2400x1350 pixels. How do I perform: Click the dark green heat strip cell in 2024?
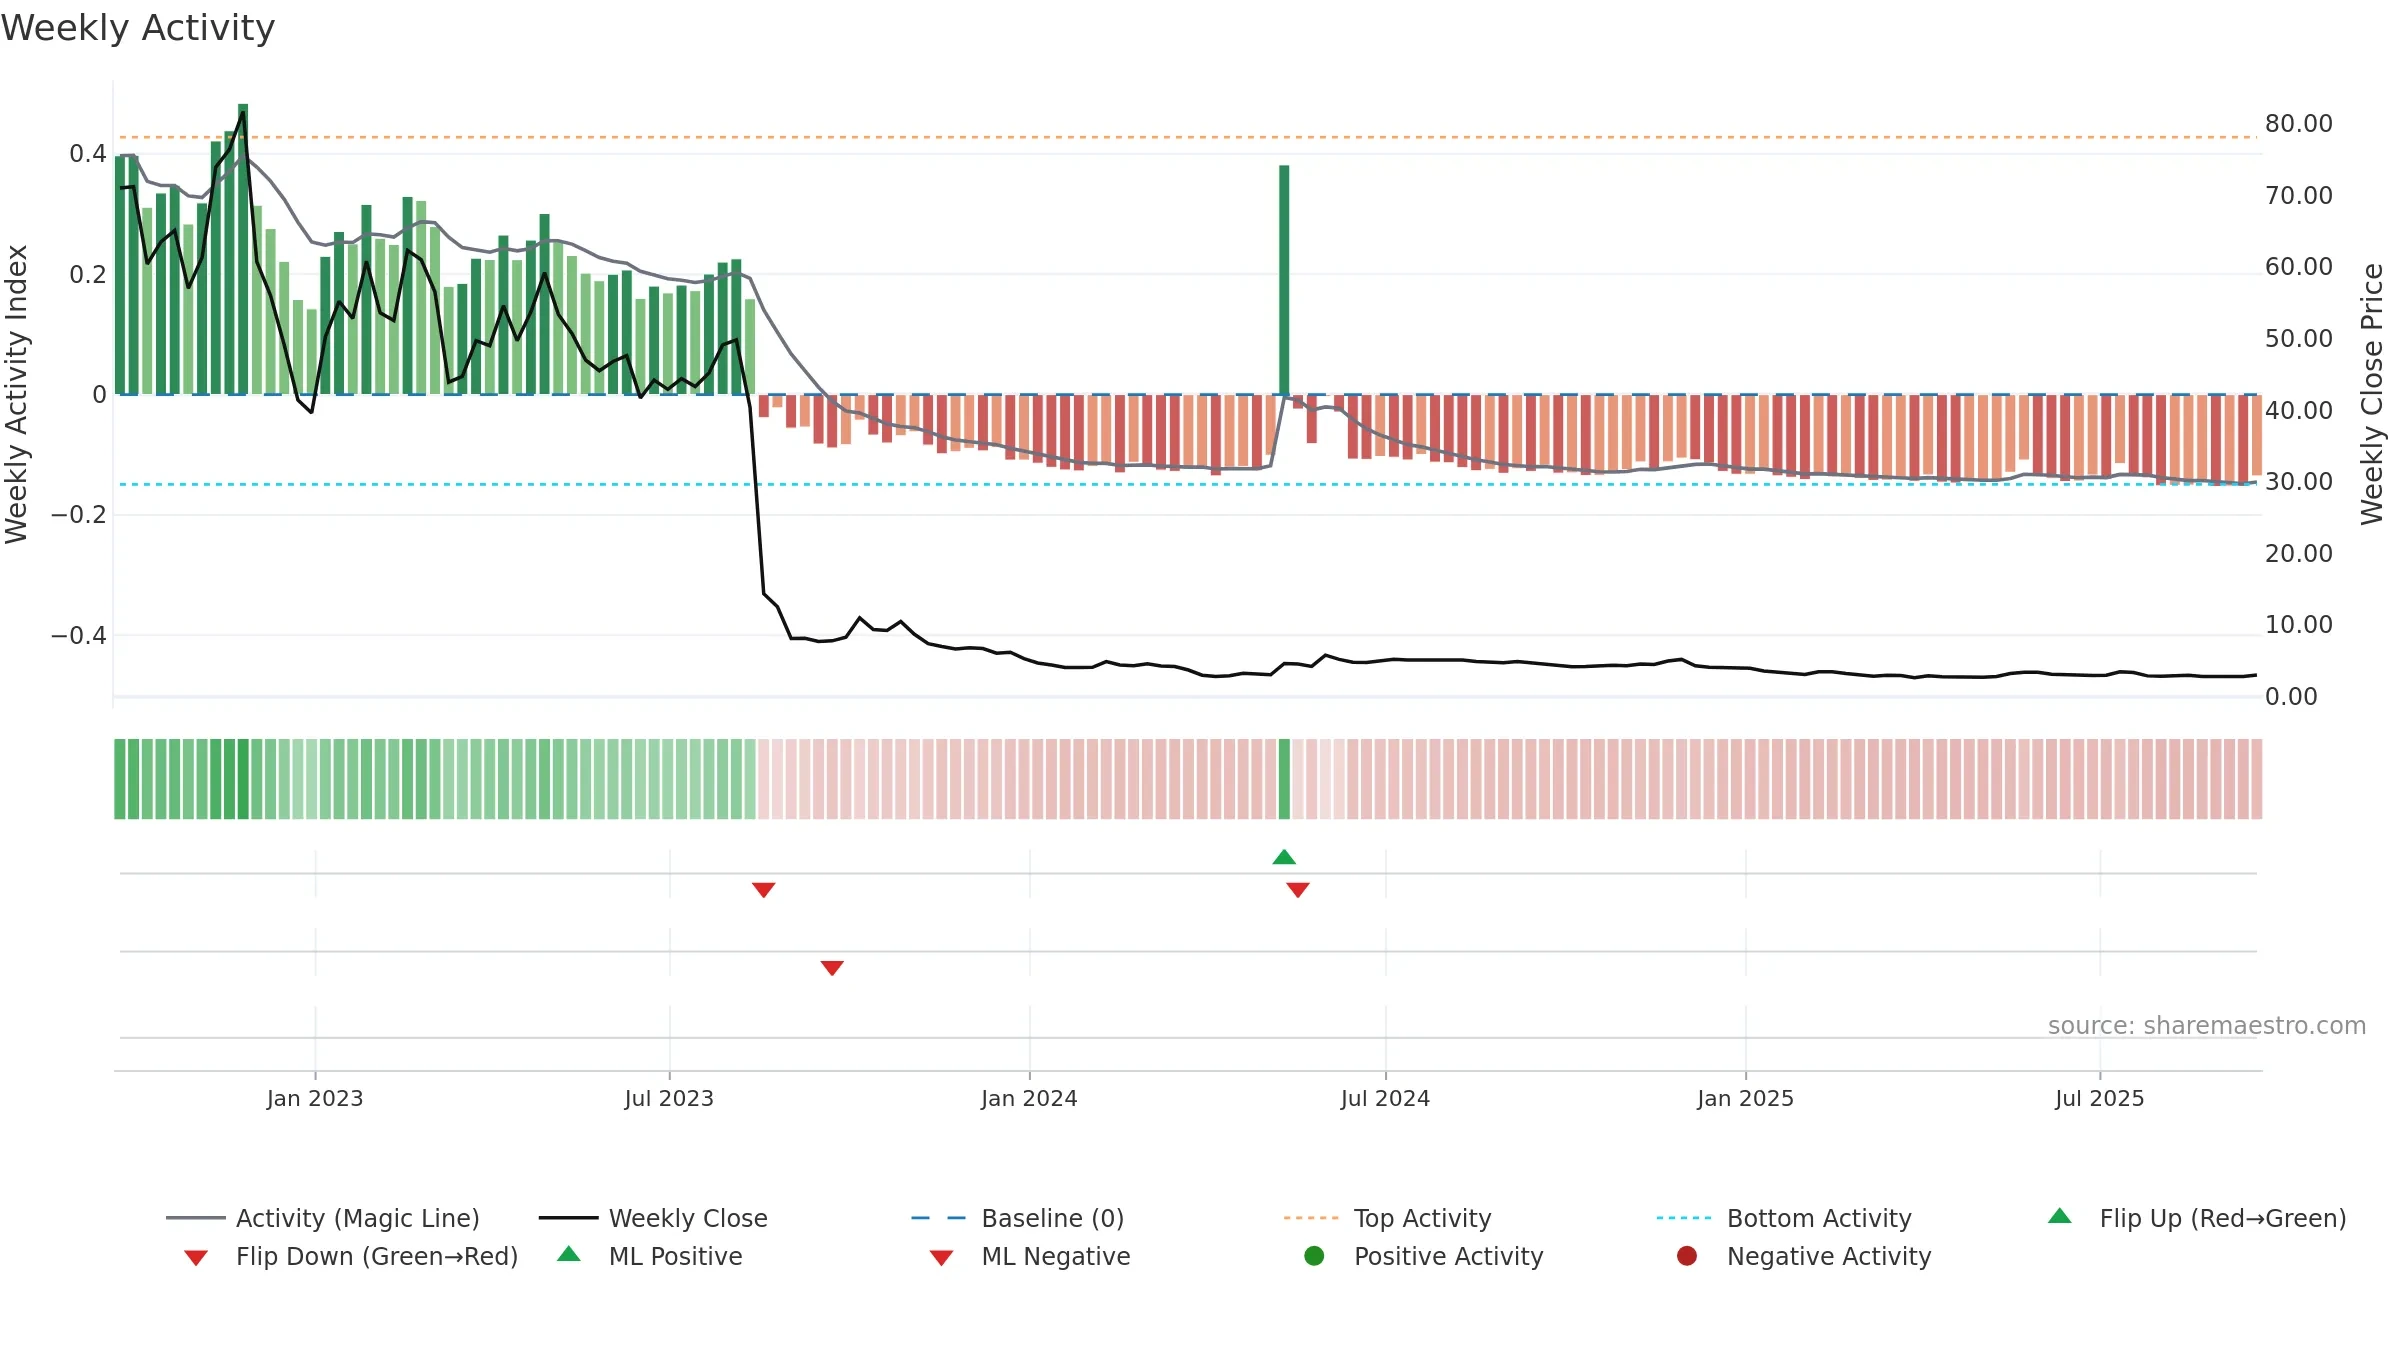pos(1284,779)
